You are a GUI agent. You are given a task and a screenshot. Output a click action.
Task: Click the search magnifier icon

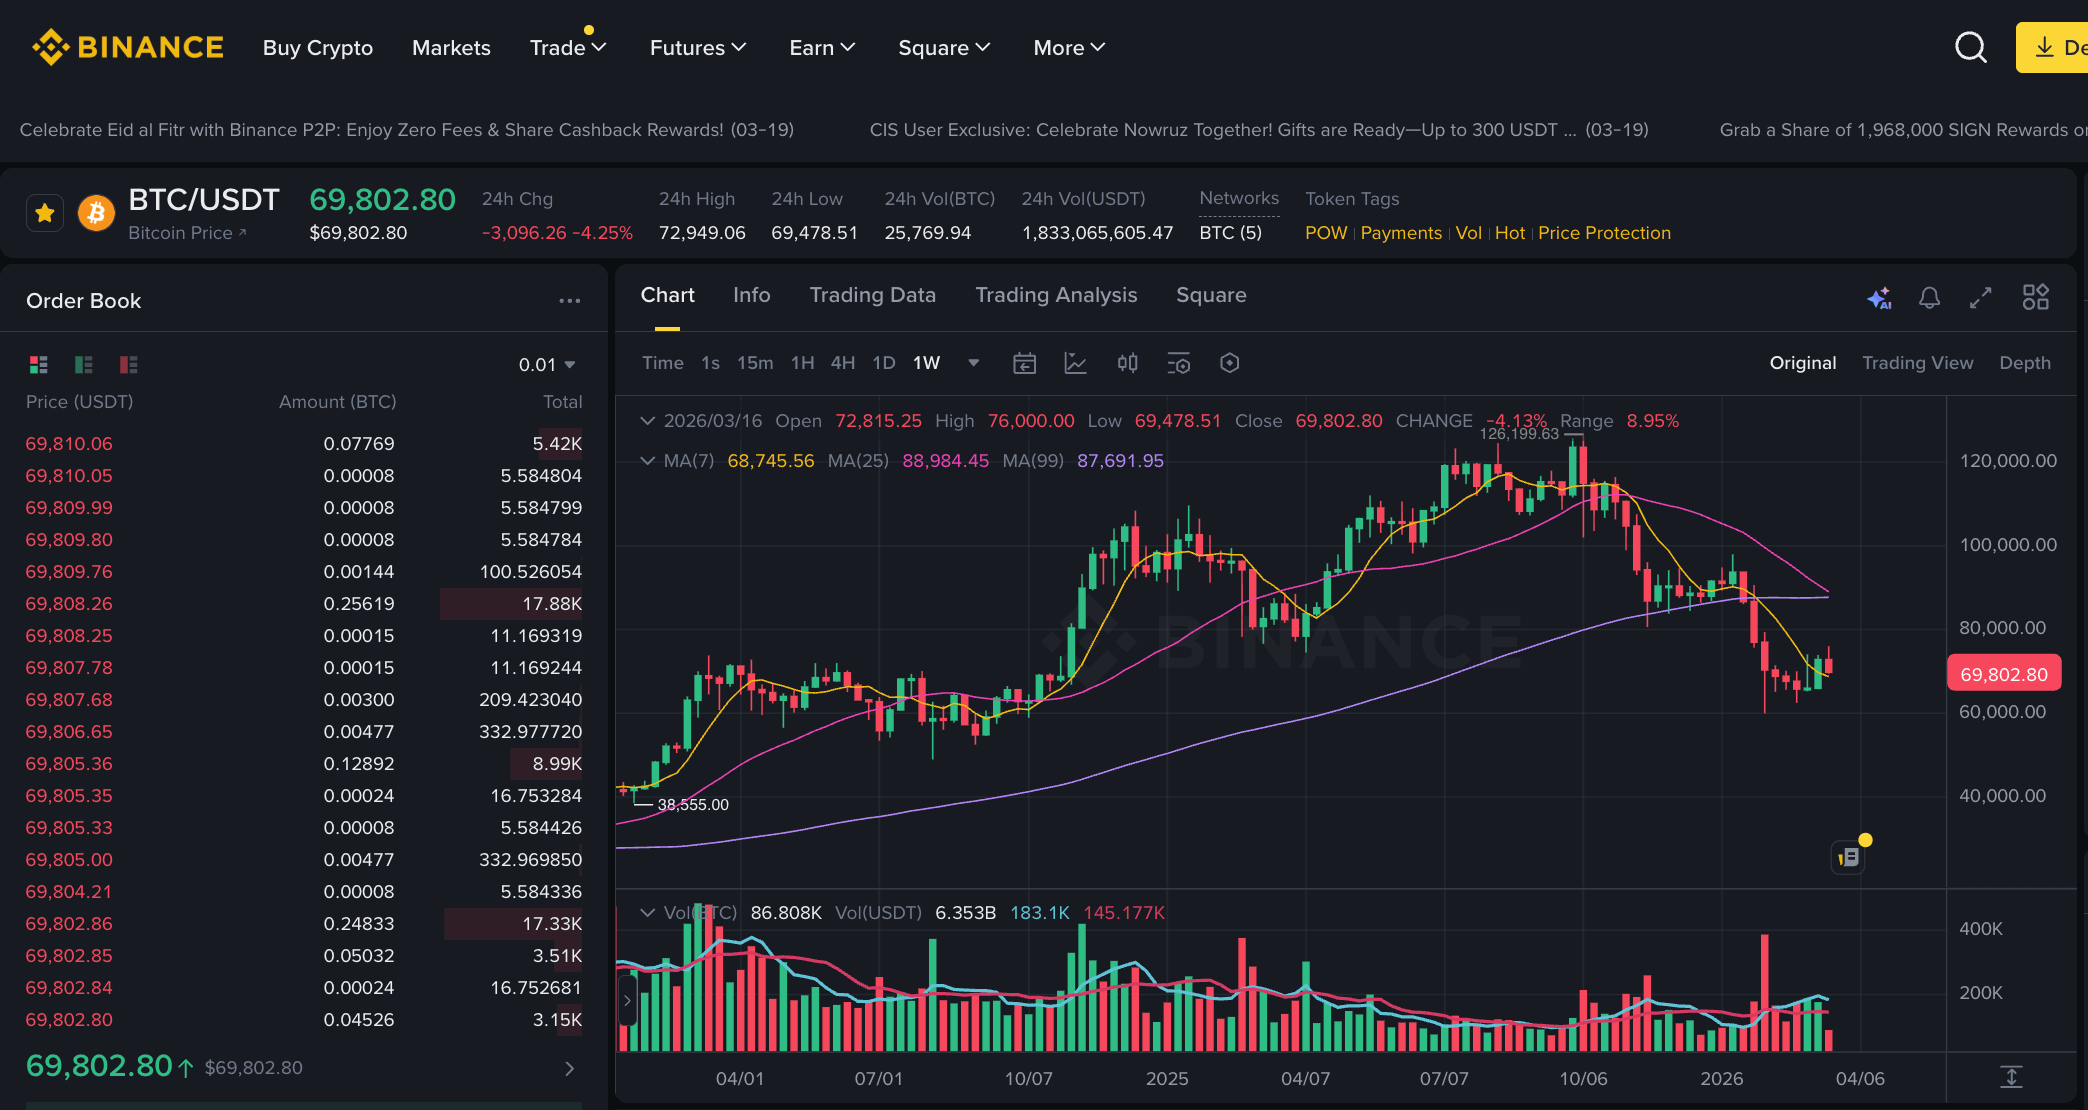click(1970, 47)
